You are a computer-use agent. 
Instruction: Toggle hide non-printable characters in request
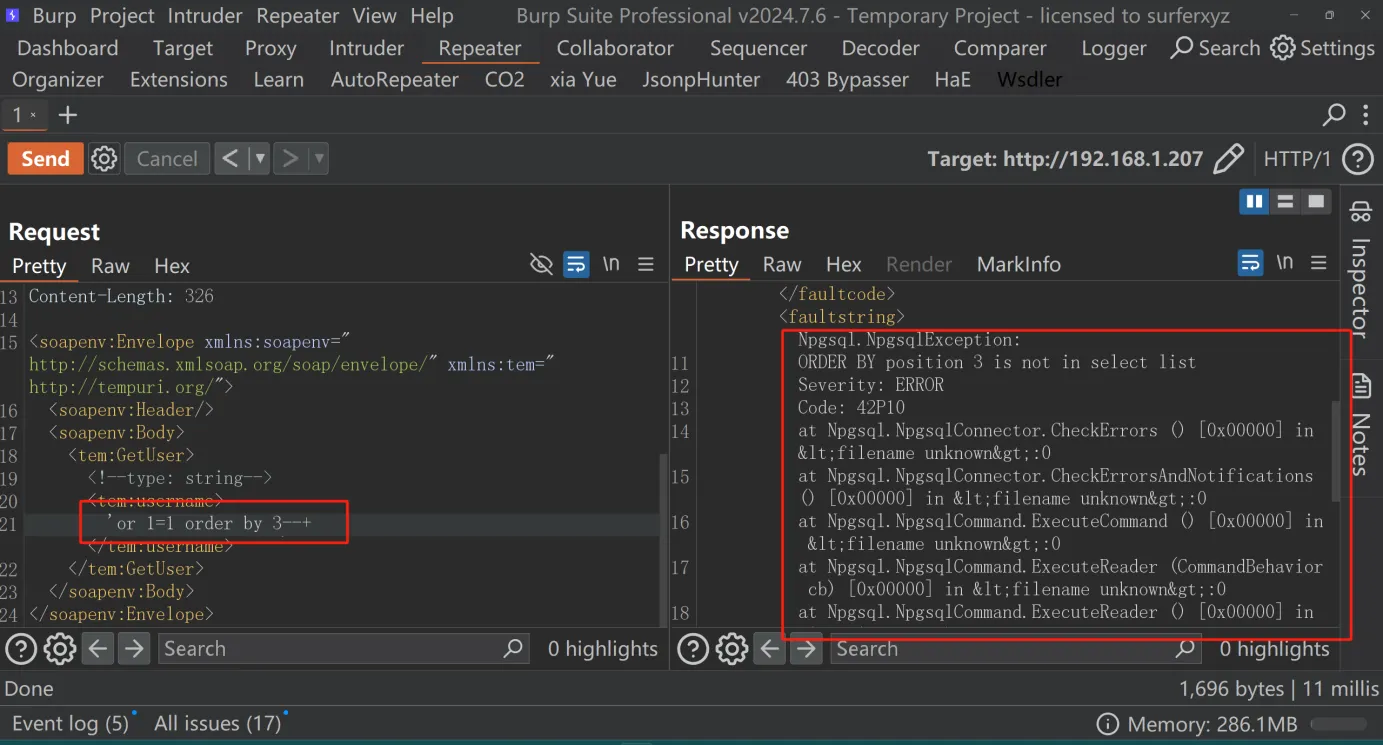point(541,264)
